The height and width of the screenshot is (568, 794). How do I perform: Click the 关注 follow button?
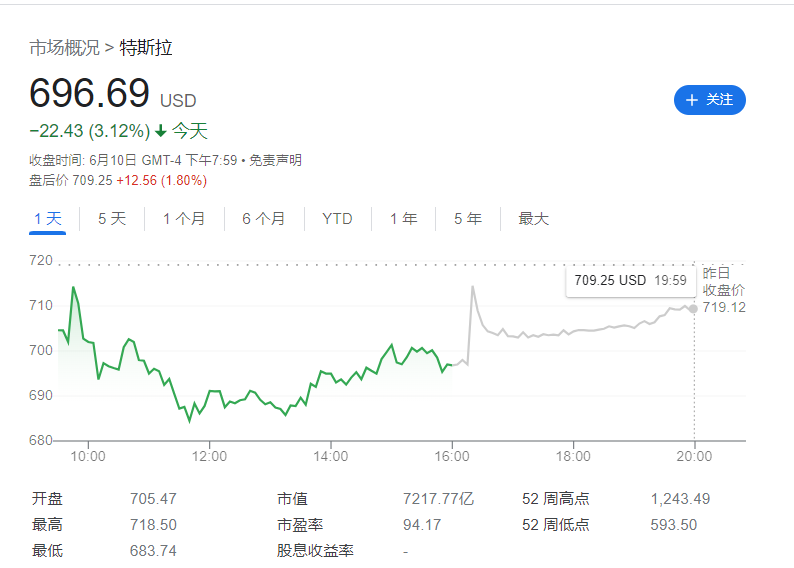(710, 100)
